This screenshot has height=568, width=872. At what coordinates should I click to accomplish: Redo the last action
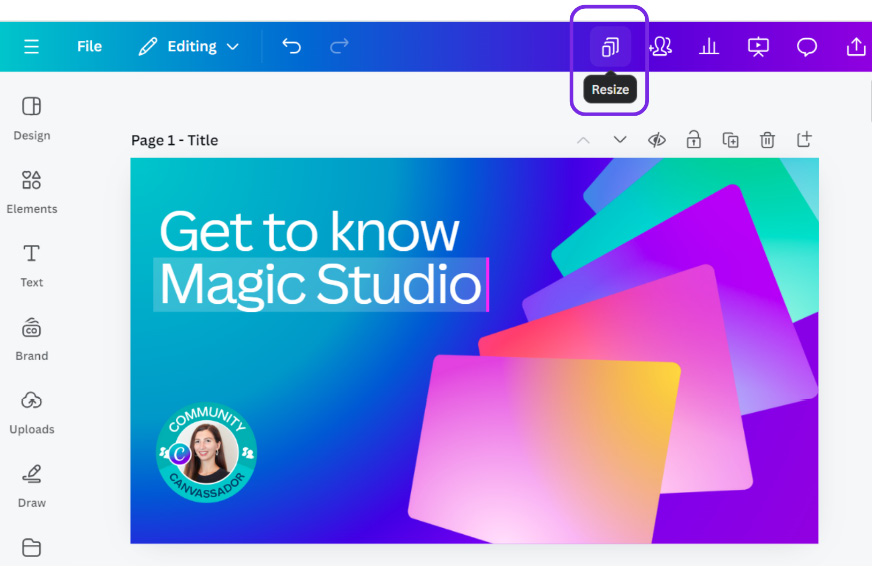pyautogui.click(x=339, y=46)
